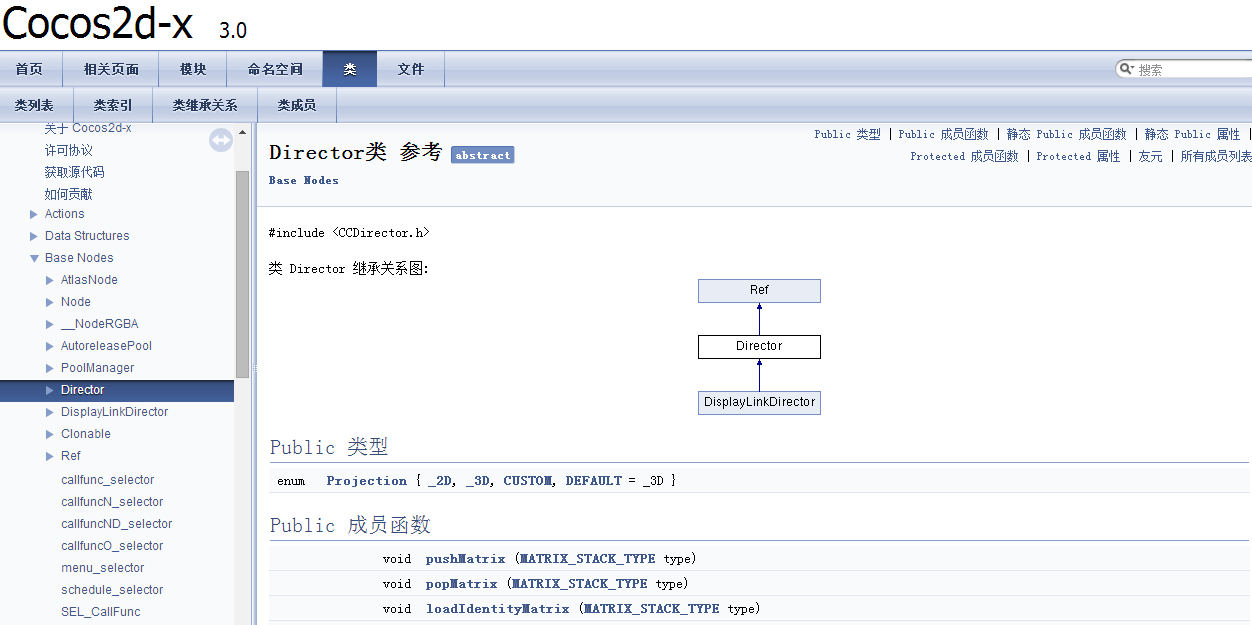
Task: Select callfunc_selector in sidebar
Action: click(x=108, y=480)
